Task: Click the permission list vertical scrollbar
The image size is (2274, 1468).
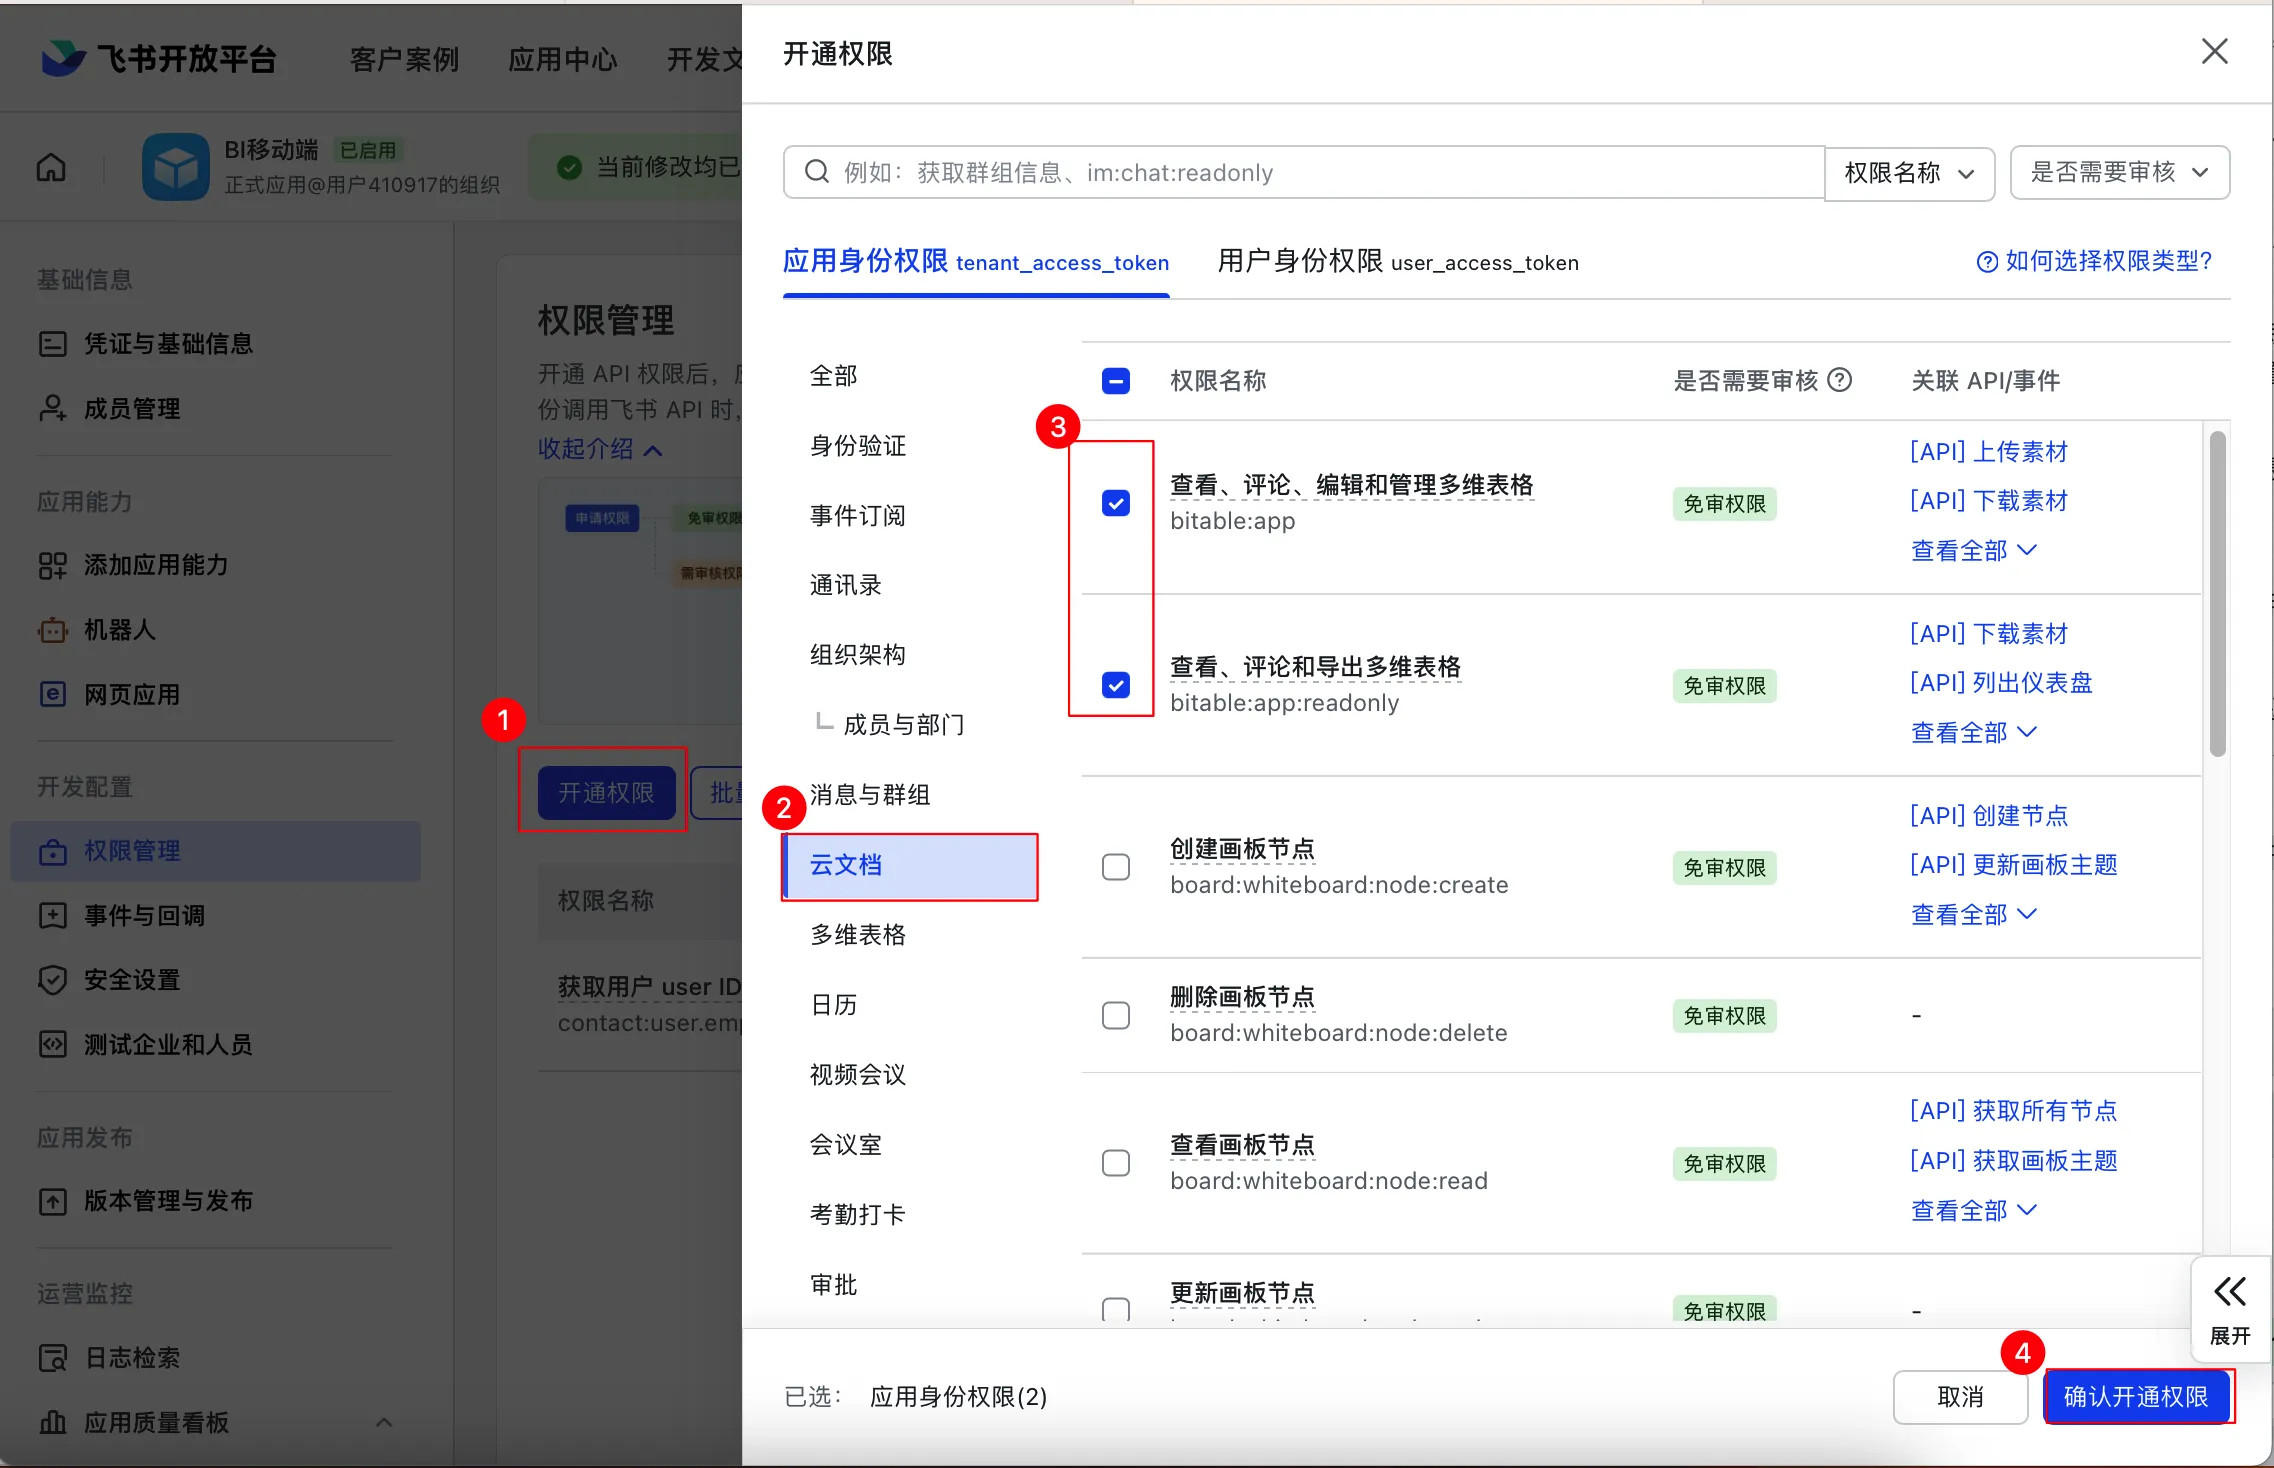Action: [x=2218, y=594]
